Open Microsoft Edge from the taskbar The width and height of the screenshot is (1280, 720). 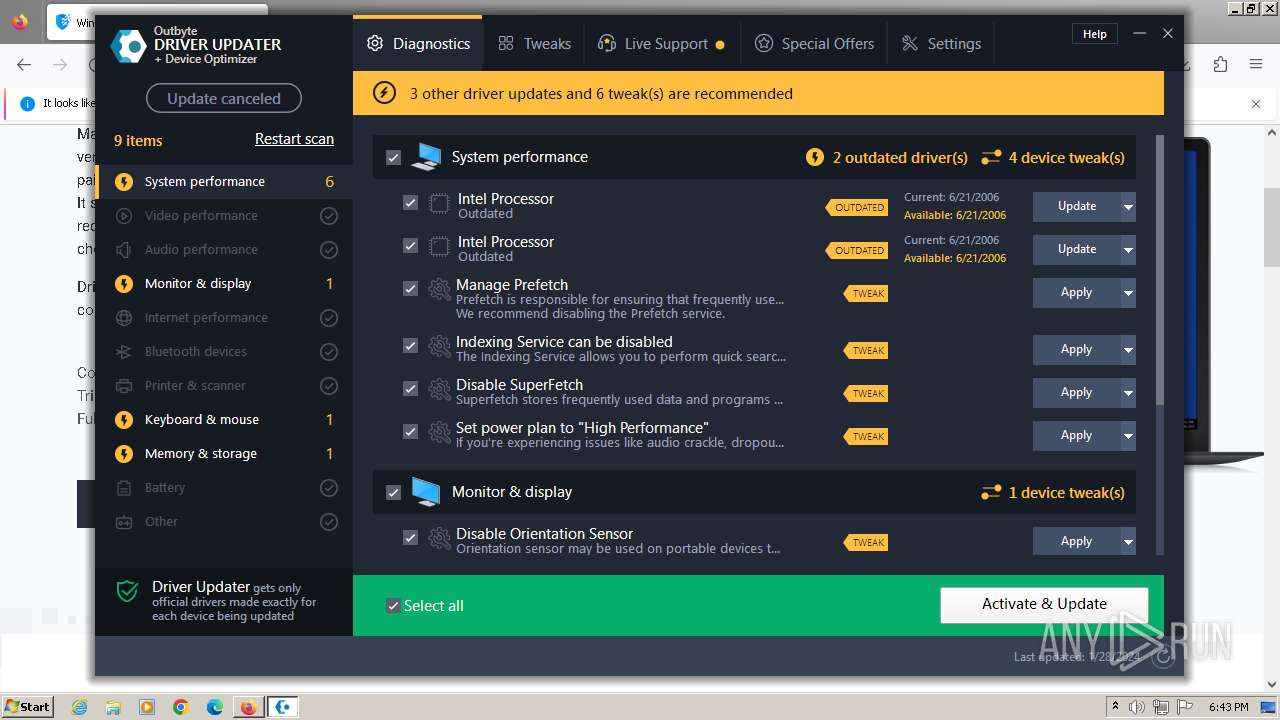pyautogui.click(x=214, y=707)
